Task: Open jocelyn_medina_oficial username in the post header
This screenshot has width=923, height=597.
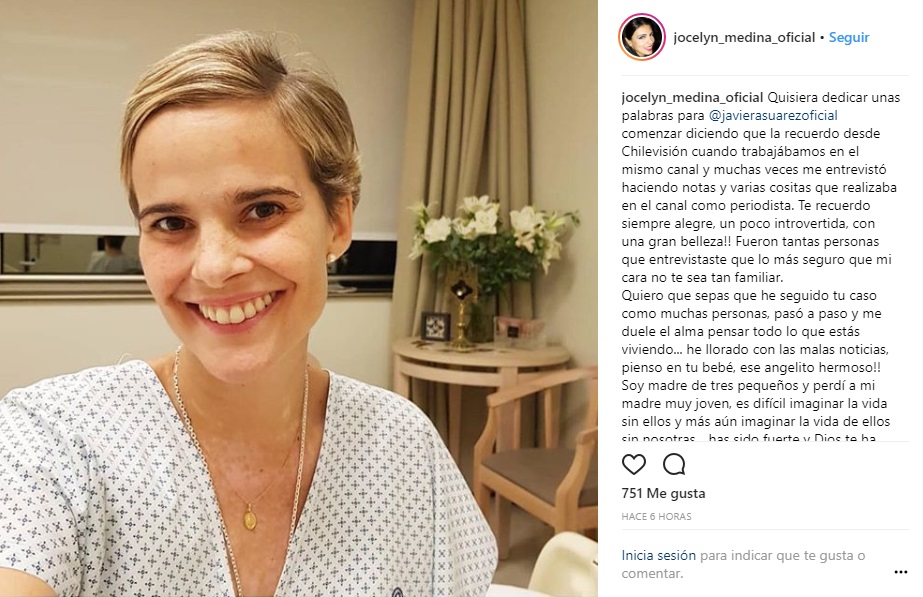Action: (x=744, y=37)
